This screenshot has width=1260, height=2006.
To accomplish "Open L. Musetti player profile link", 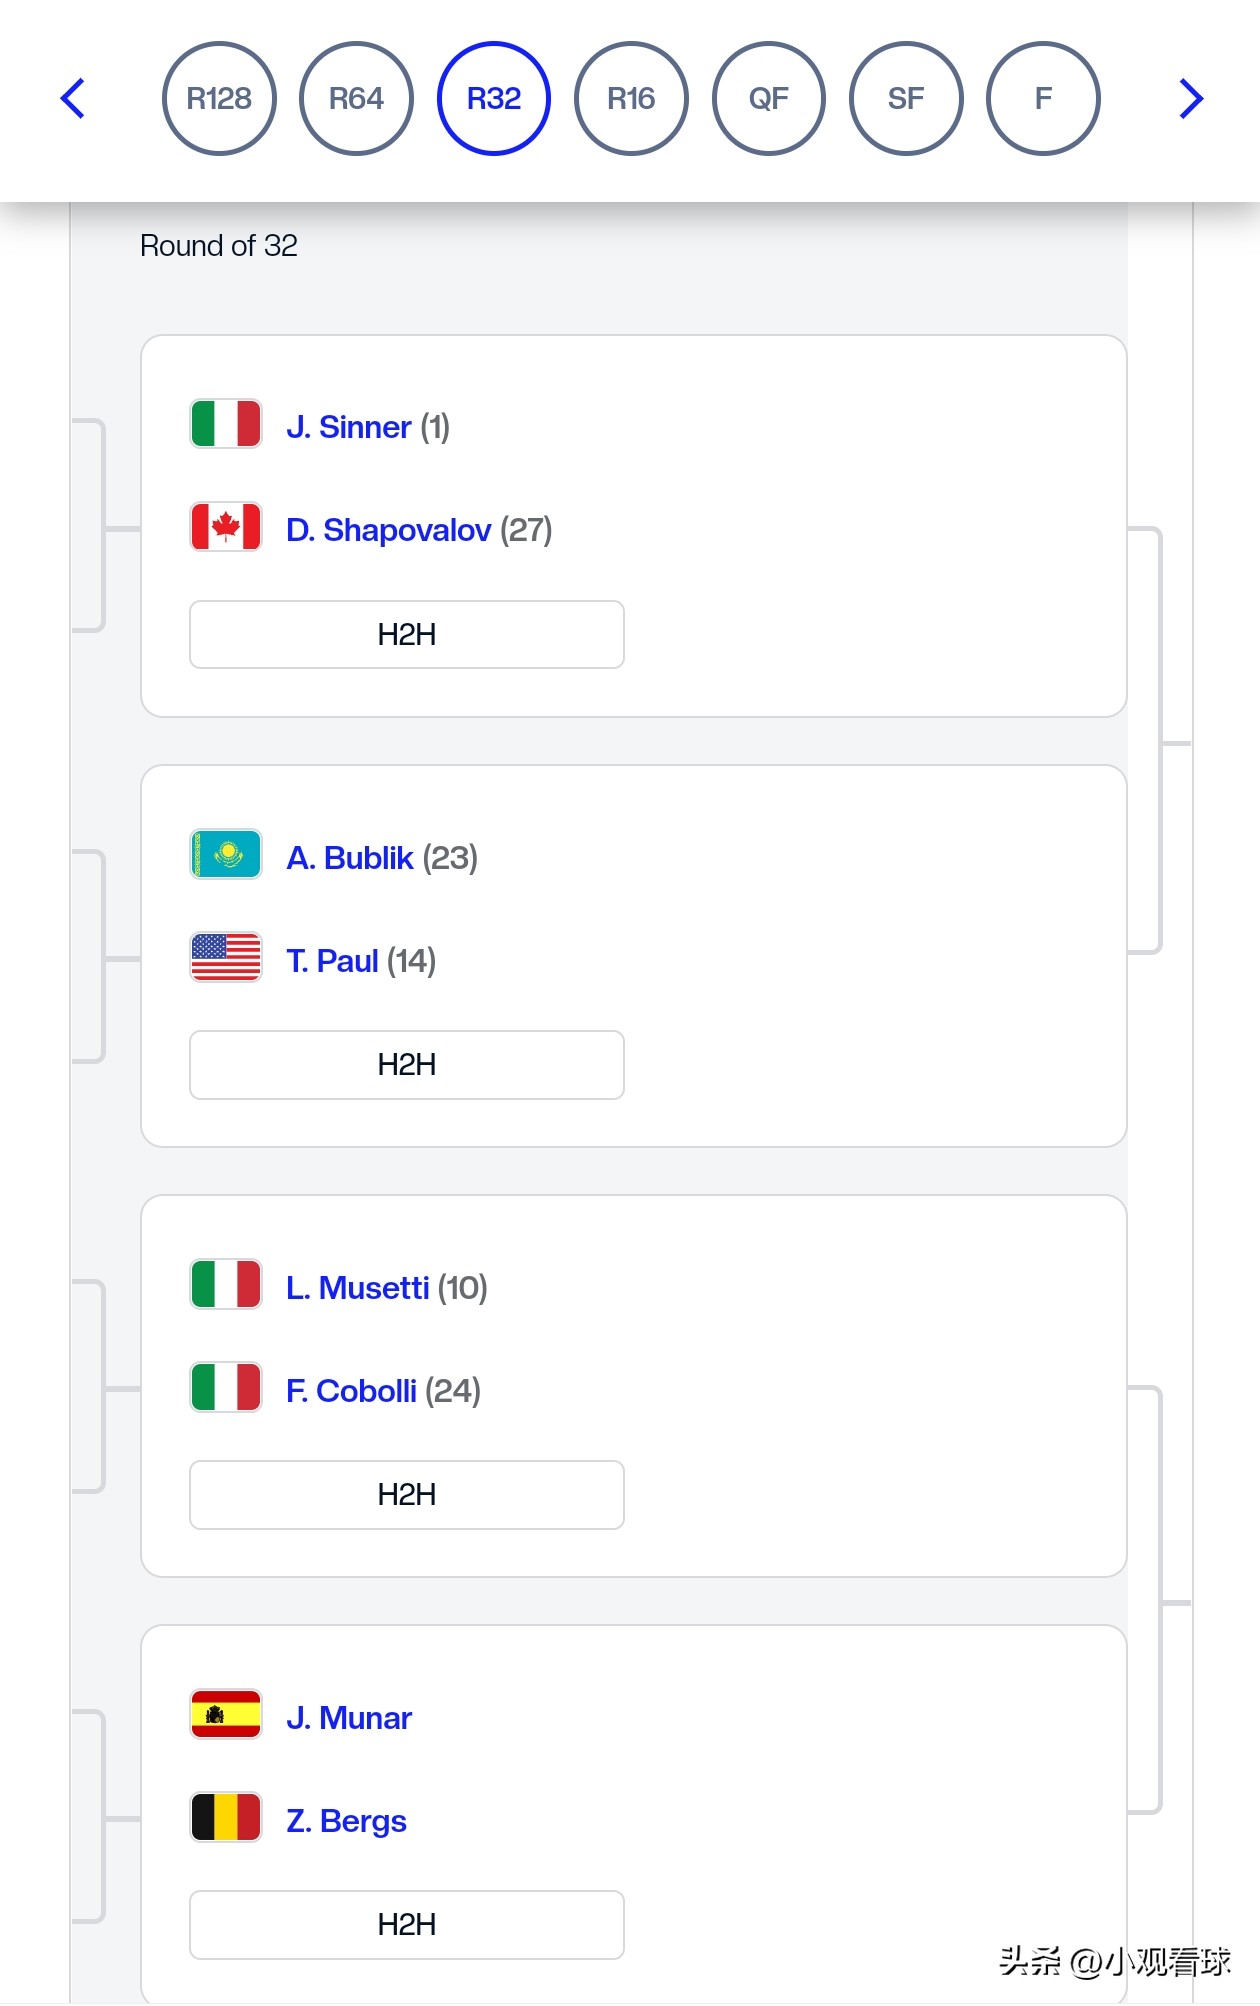I will click(357, 1288).
